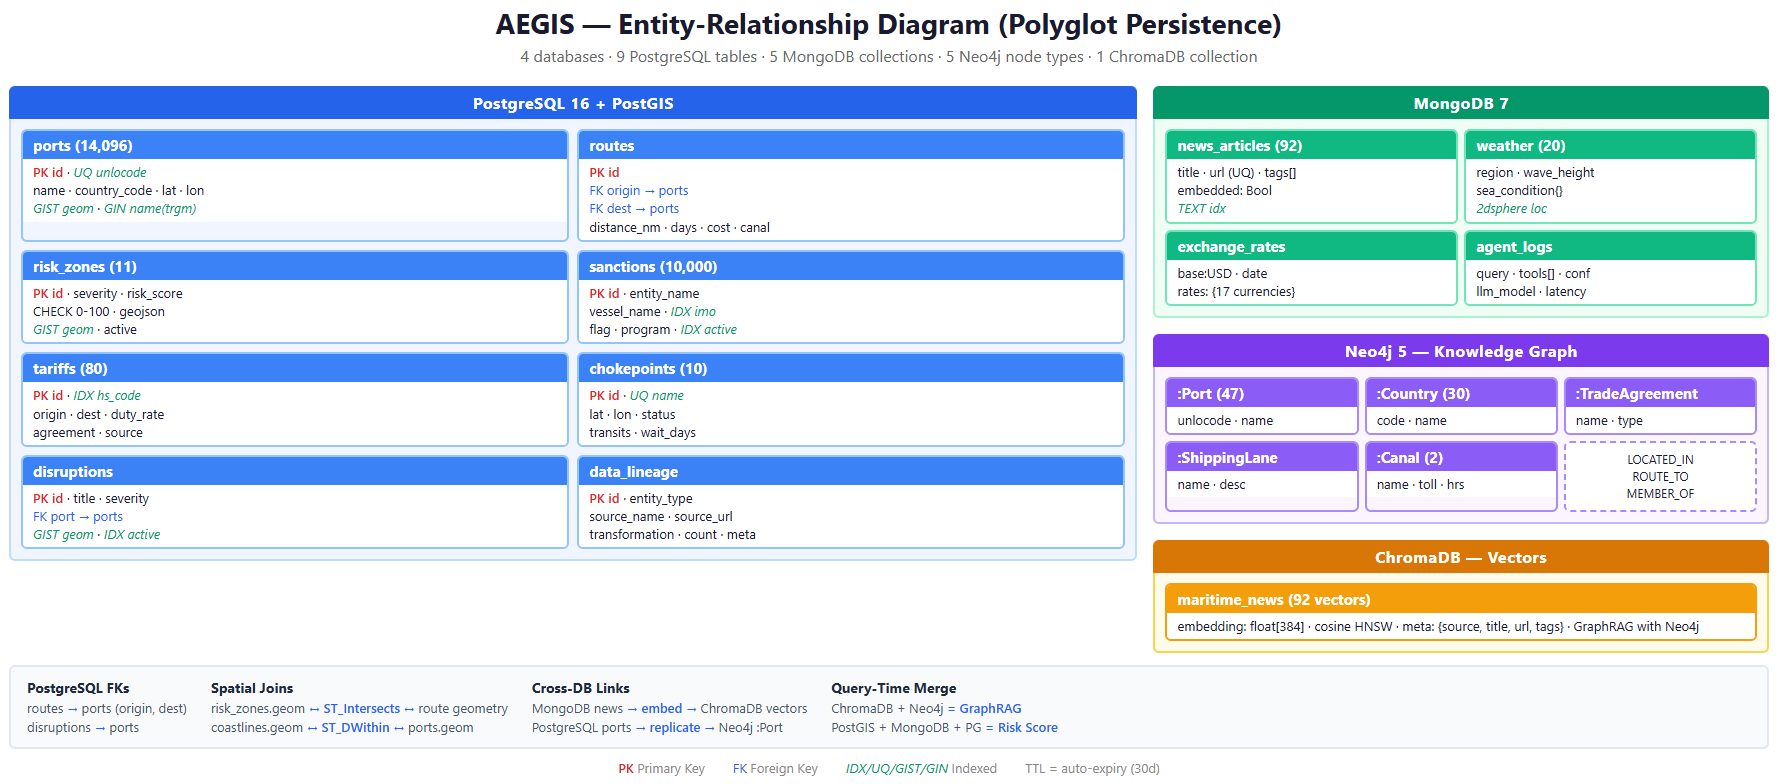Click 'LOCATED_IN' in the relationships box
The image size is (1788, 784).
[1660, 460]
